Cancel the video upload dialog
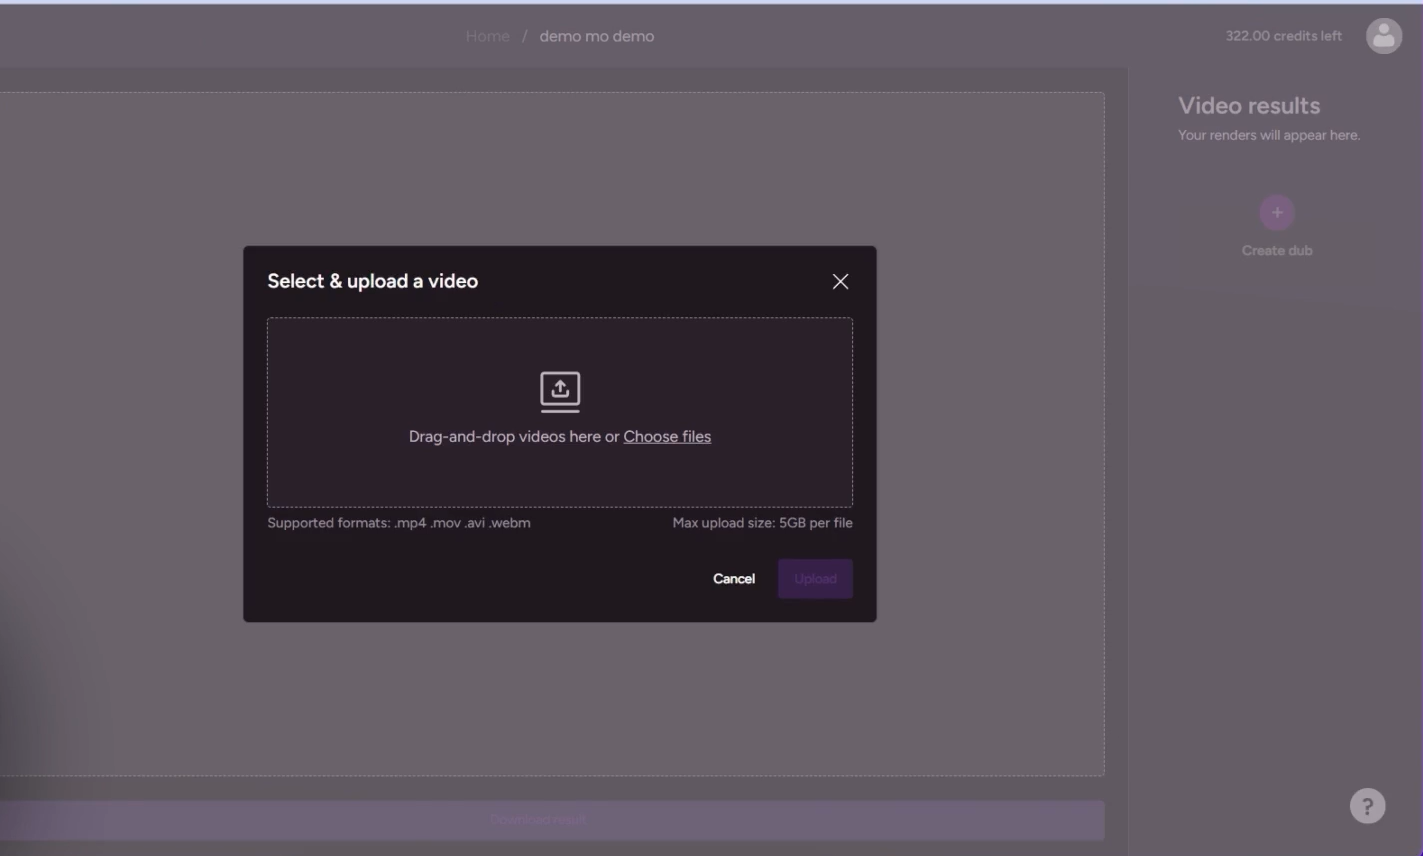This screenshot has height=856, width=1423. tap(733, 578)
